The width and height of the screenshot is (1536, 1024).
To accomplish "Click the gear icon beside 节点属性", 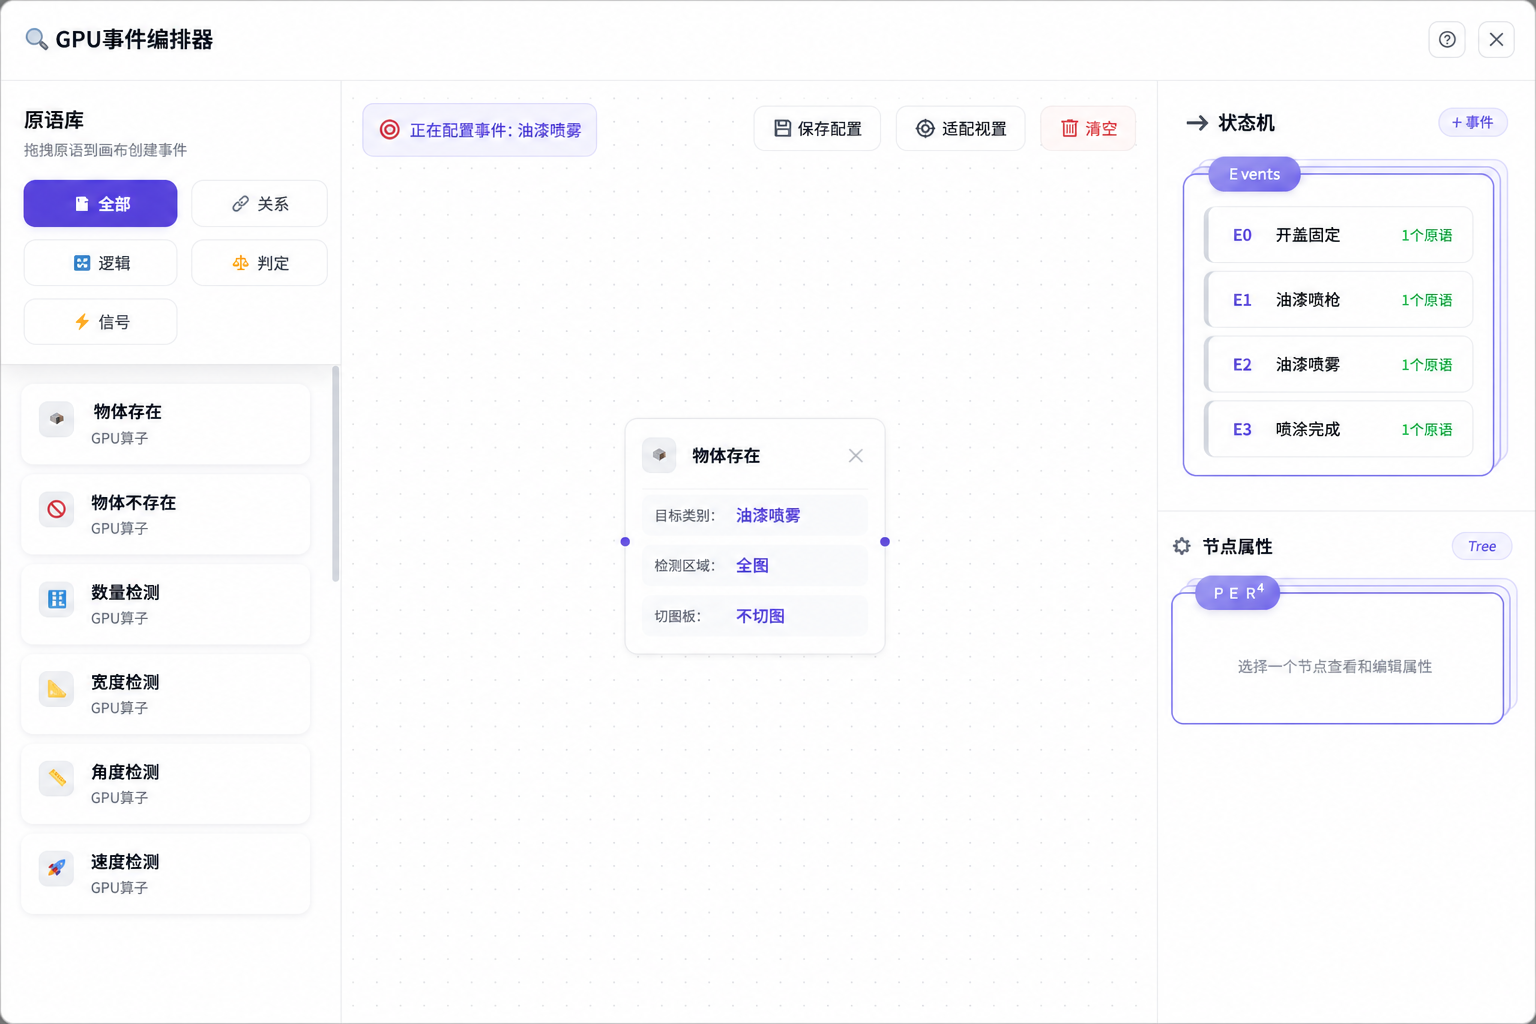I will [x=1182, y=546].
